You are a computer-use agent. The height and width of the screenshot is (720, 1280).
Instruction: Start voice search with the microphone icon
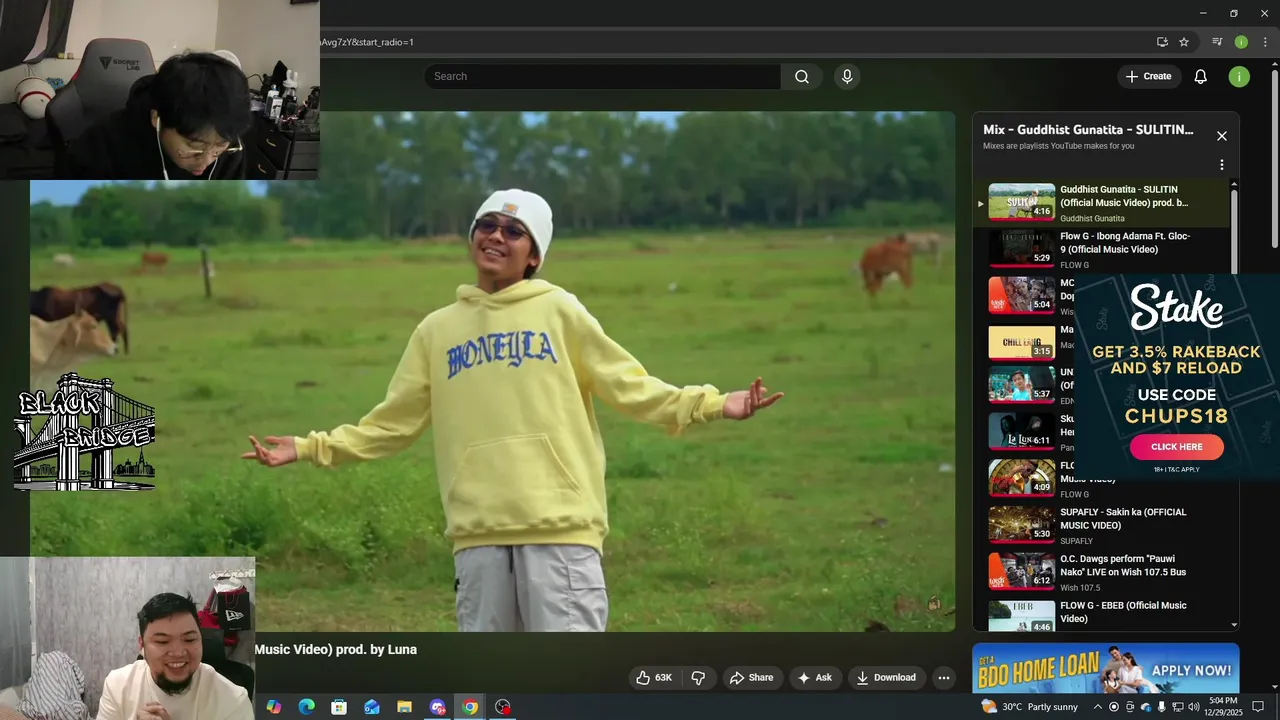[x=847, y=77]
